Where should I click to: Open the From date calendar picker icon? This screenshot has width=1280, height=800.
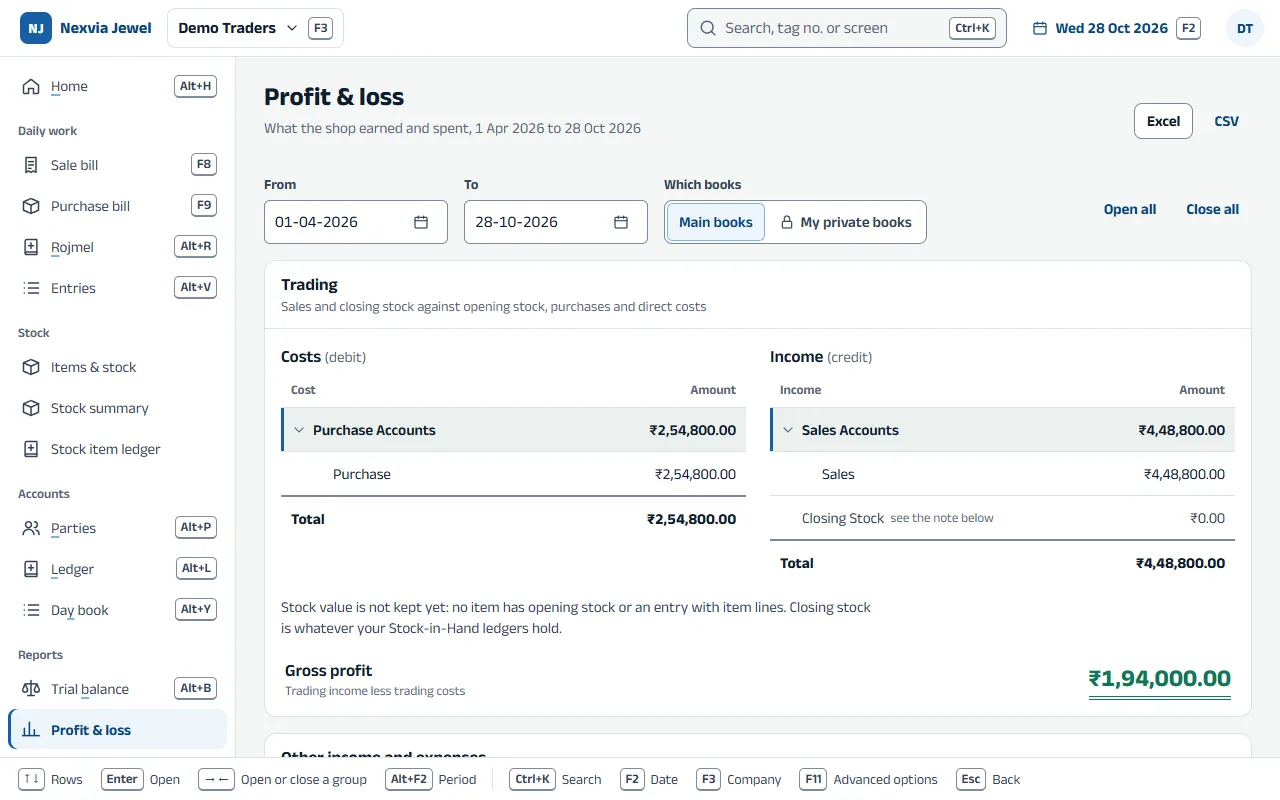(x=421, y=222)
